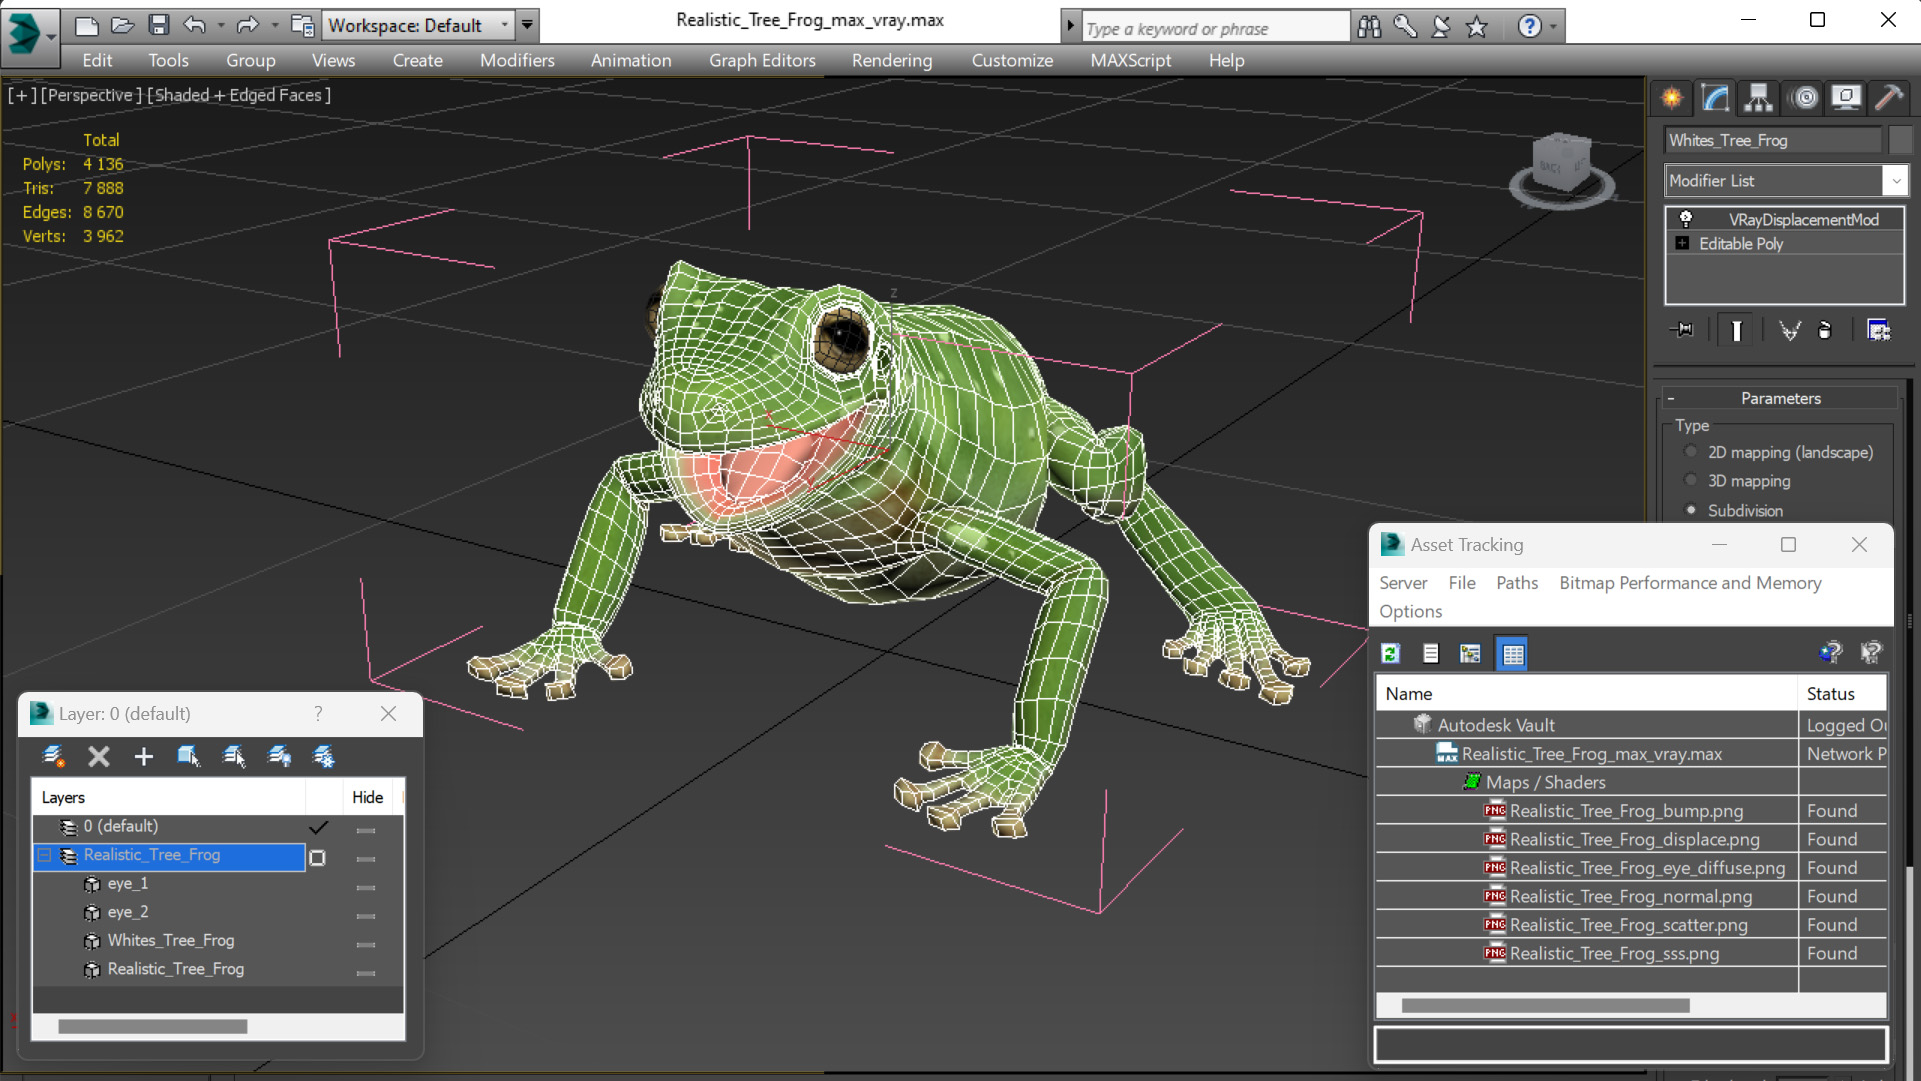Click the binoculars search icon

[1369, 27]
